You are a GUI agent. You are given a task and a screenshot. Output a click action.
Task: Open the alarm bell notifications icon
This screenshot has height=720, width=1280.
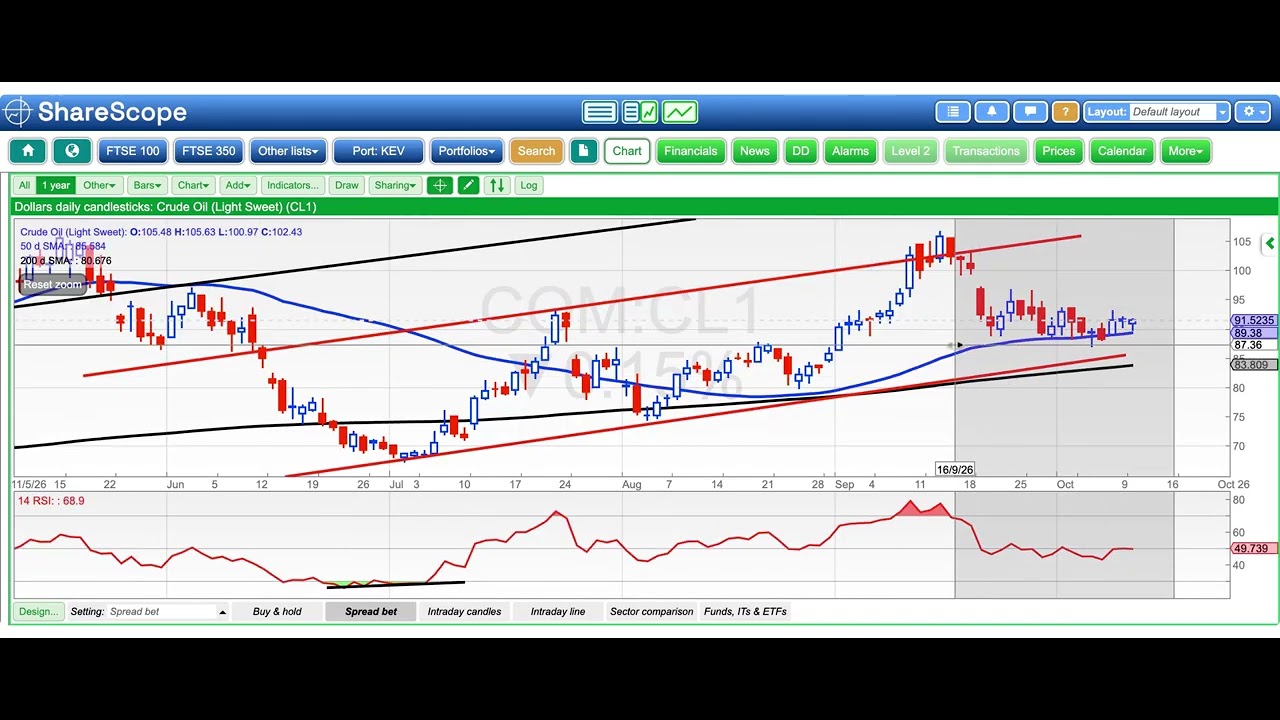[991, 112]
